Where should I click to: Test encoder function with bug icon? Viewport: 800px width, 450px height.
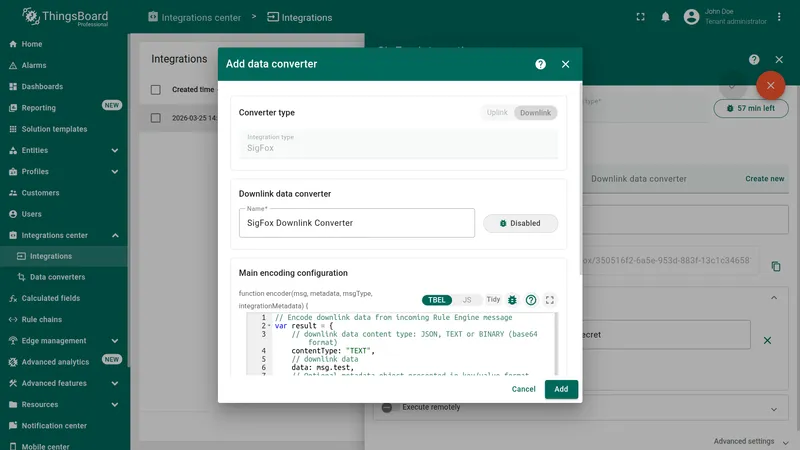pyautogui.click(x=512, y=300)
